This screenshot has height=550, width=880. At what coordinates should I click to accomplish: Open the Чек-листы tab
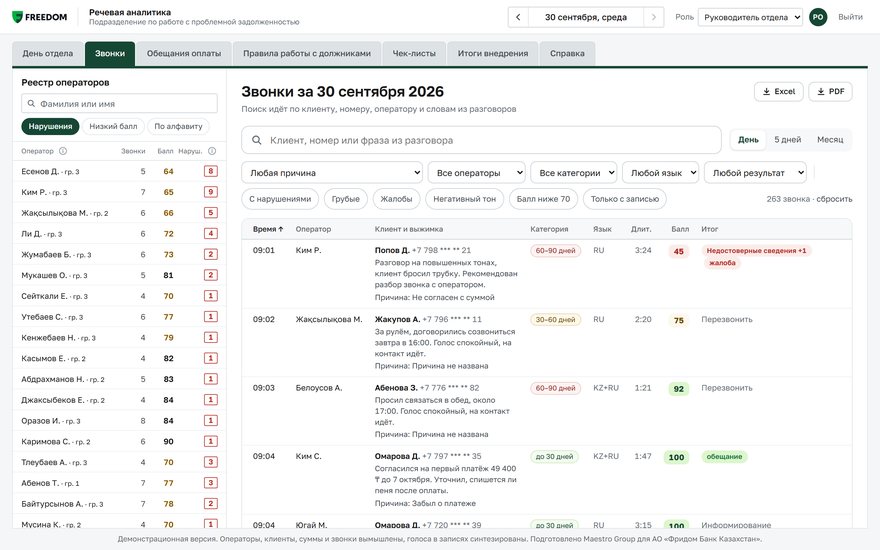tap(414, 53)
